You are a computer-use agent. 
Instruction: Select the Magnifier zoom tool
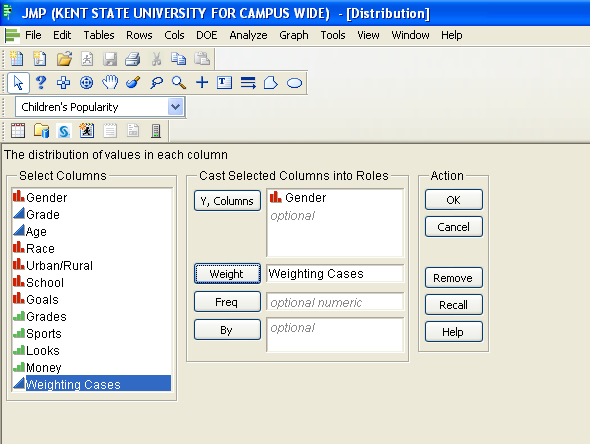[179, 82]
